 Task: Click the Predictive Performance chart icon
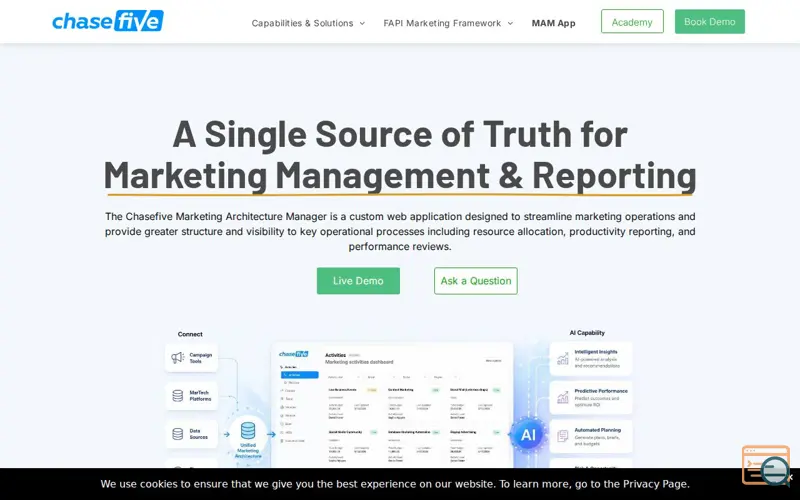pos(563,397)
